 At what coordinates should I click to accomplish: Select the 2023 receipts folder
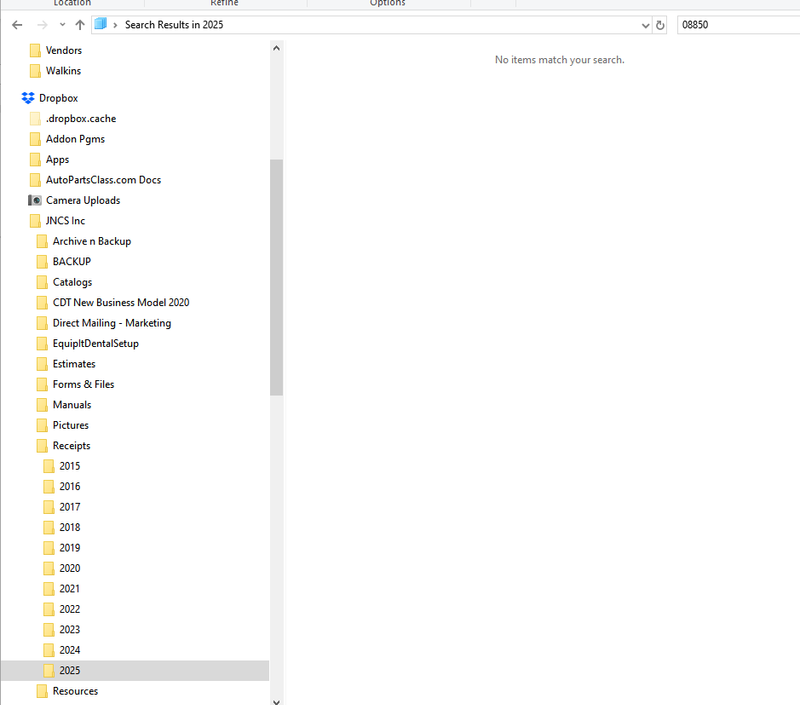[69, 629]
